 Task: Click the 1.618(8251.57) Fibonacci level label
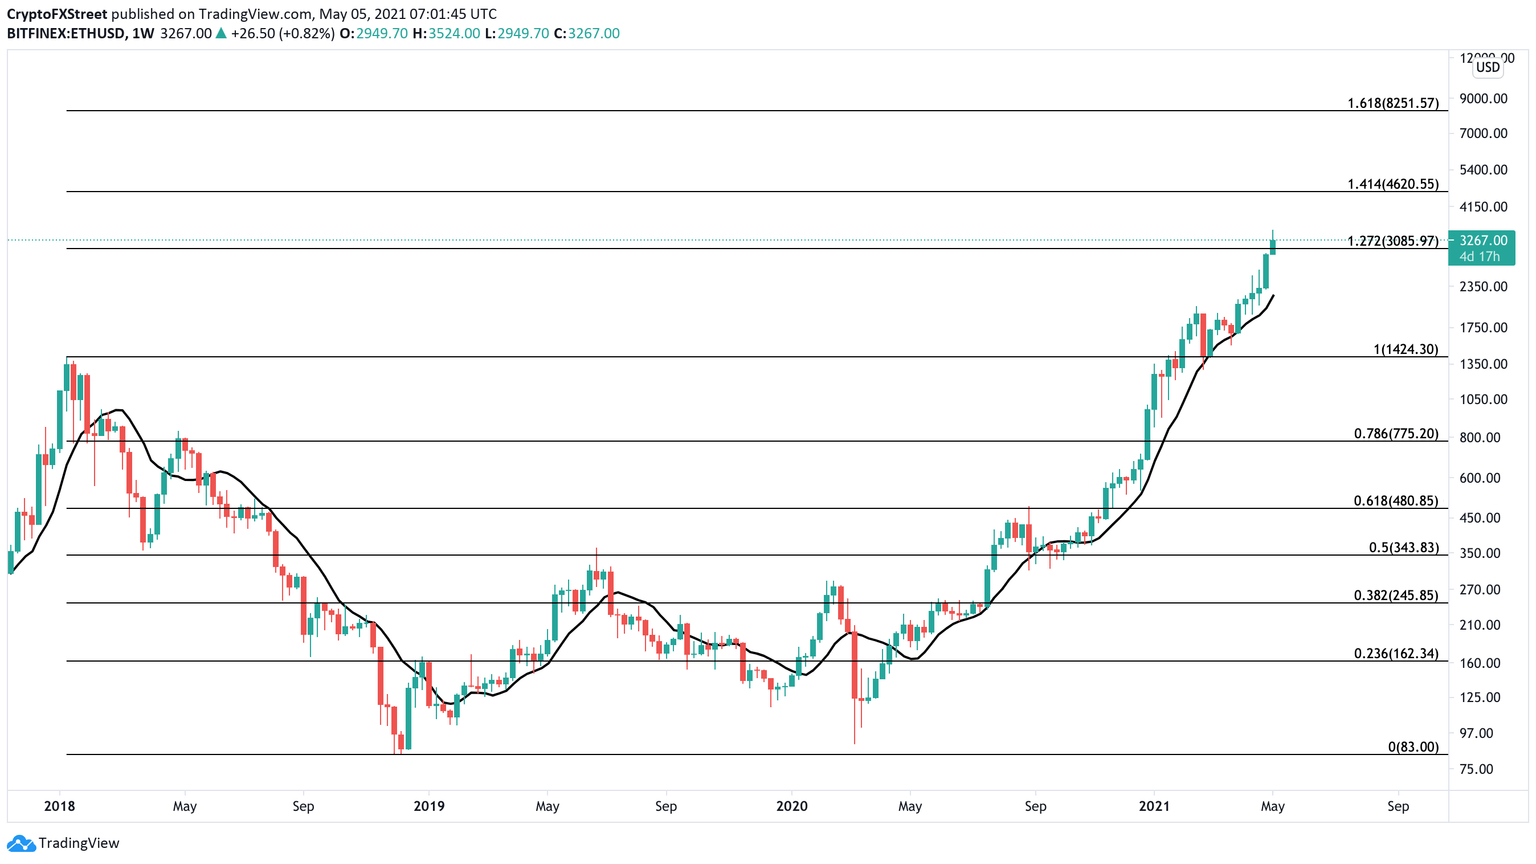click(1392, 103)
